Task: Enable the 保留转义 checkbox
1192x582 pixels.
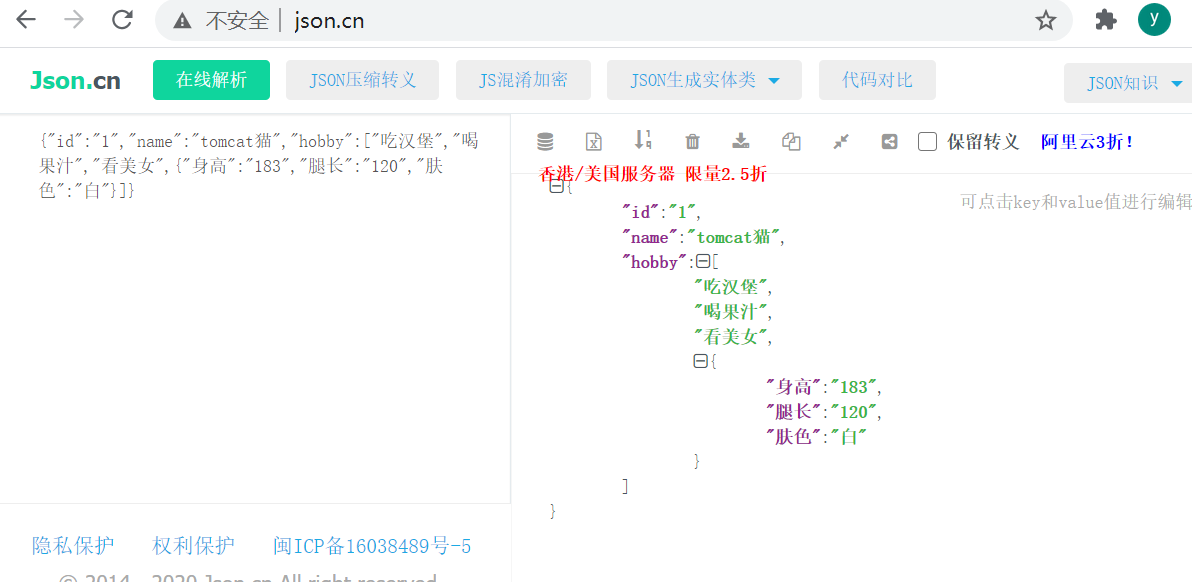Action: click(x=927, y=142)
